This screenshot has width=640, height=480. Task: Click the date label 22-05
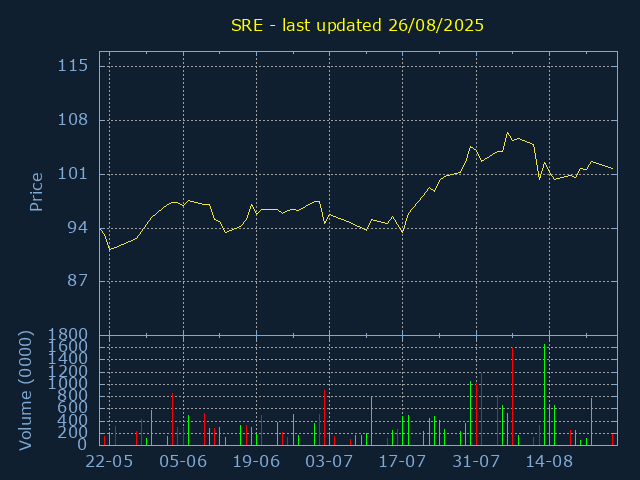[x=109, y=462]
